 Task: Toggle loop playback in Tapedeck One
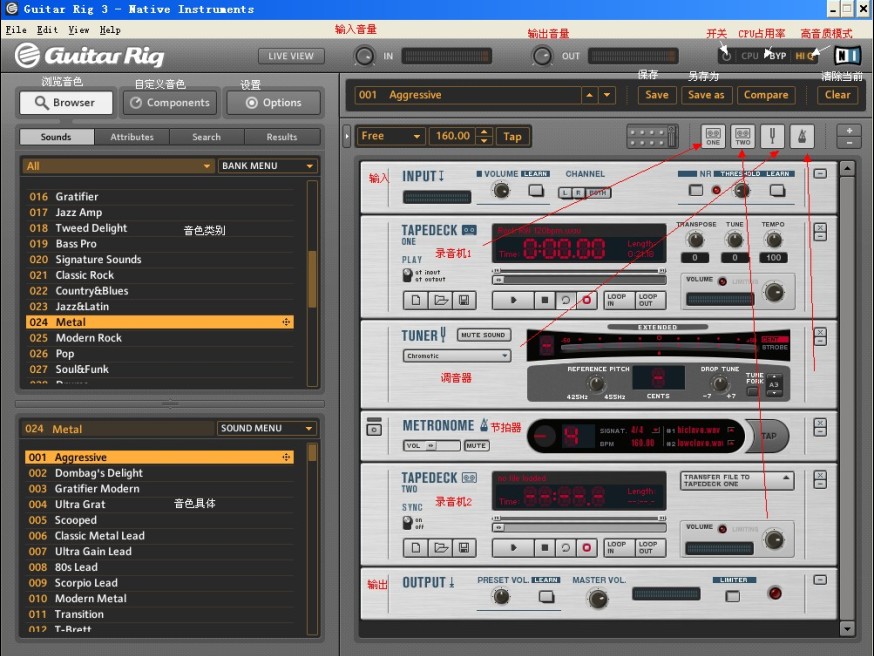pos(565,300)
